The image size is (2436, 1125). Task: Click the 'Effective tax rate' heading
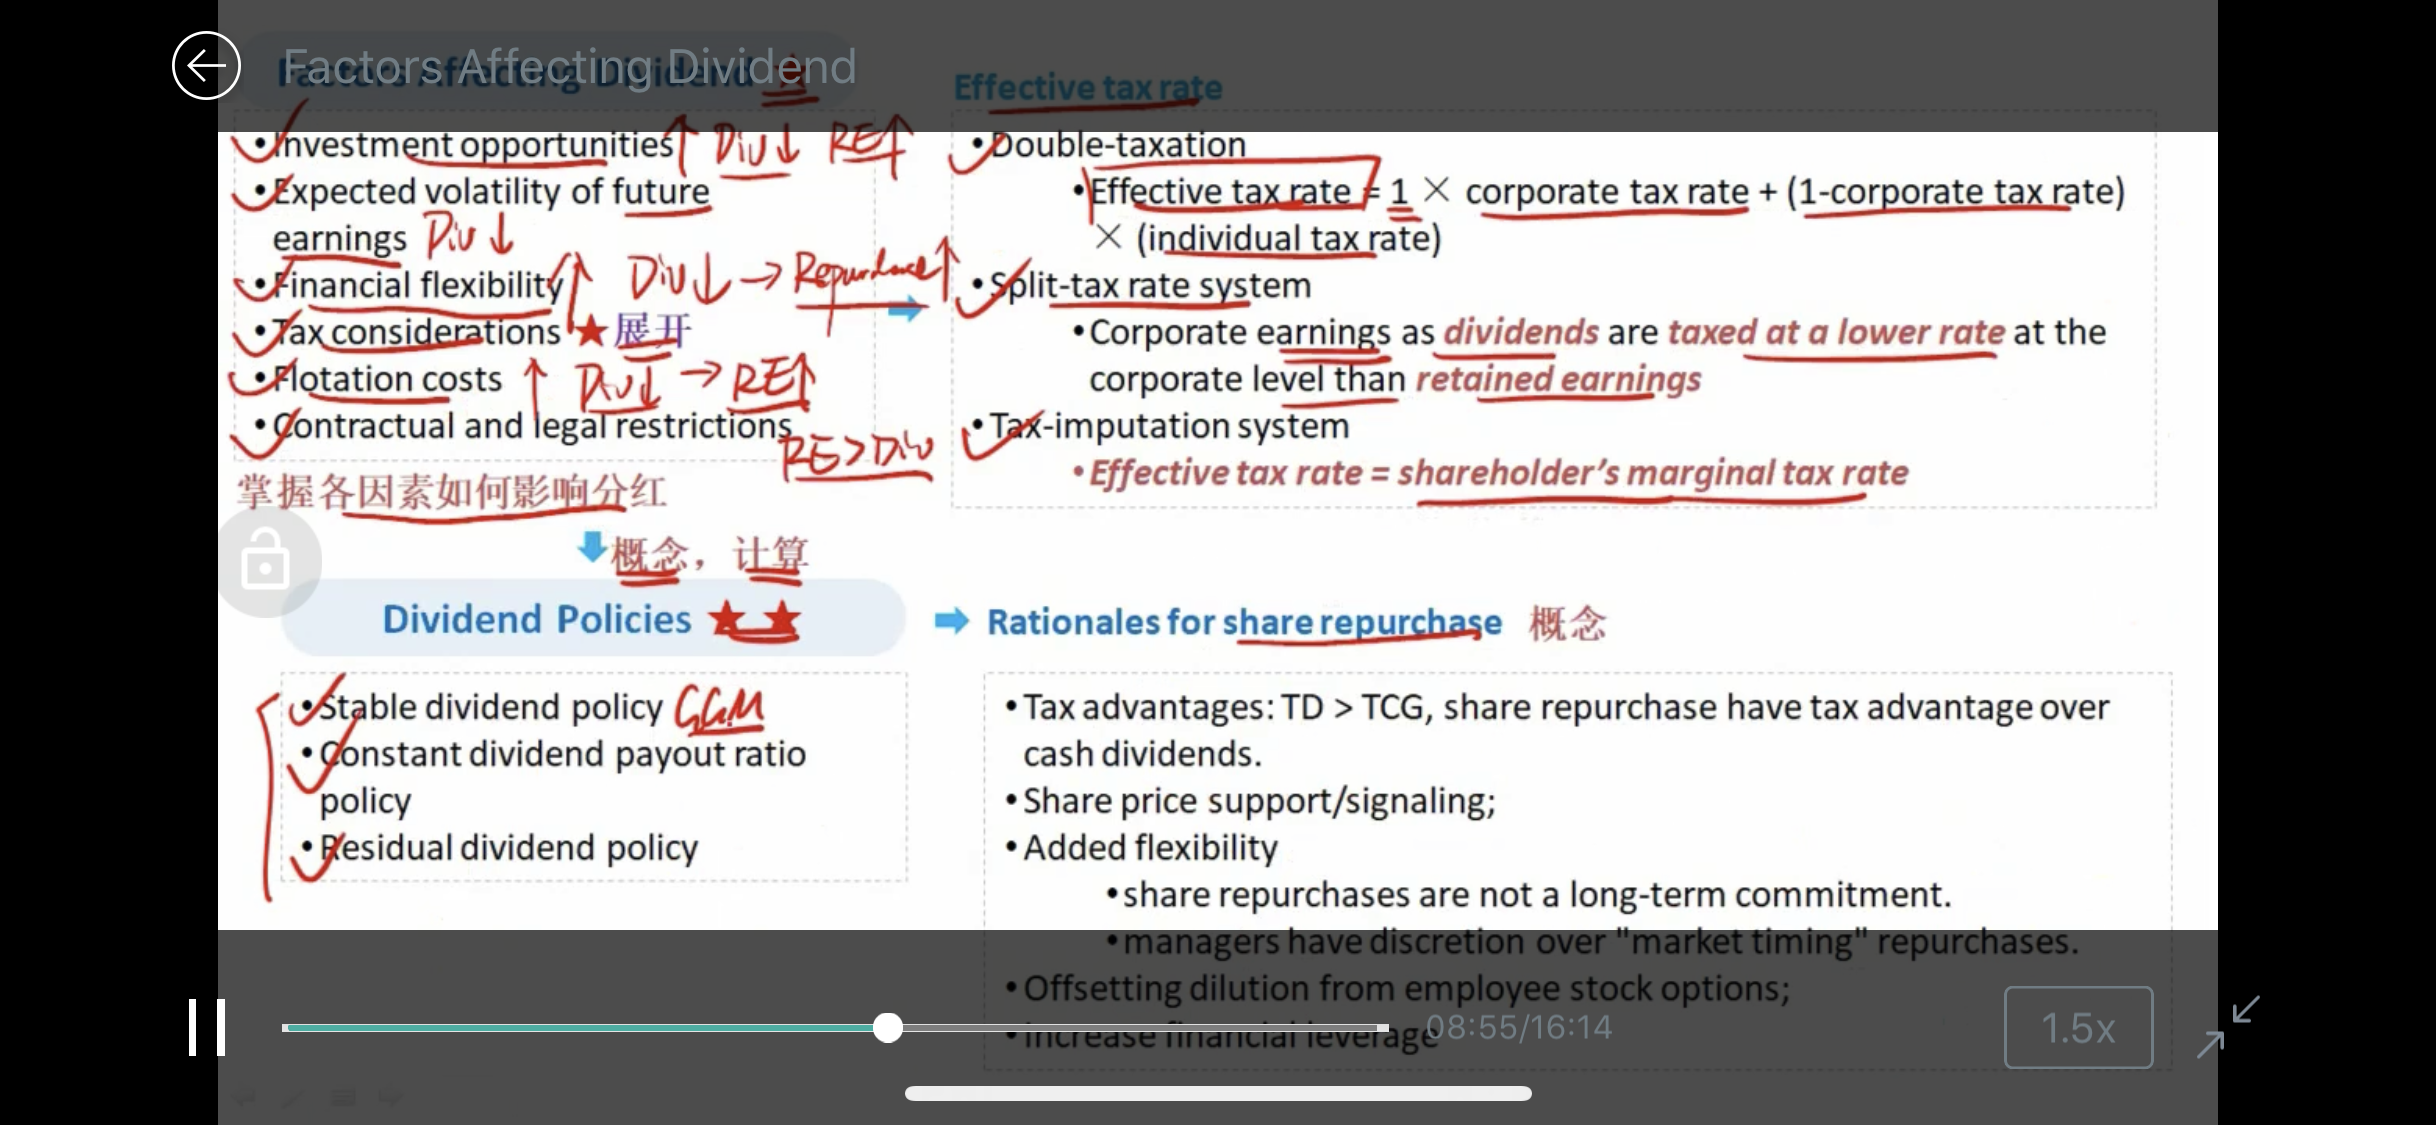[x=1087, y=87]
